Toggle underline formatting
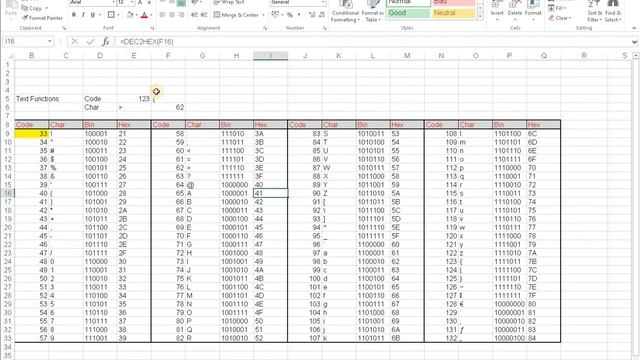 point(93,15)
